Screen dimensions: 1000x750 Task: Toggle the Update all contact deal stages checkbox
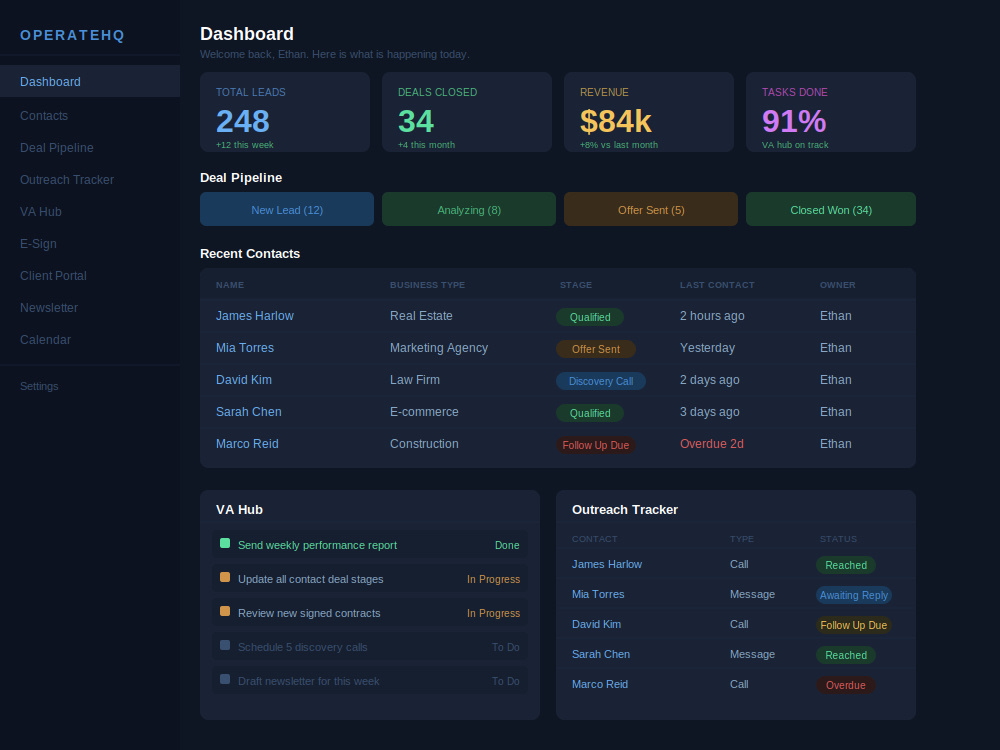[x=224, y=577]
